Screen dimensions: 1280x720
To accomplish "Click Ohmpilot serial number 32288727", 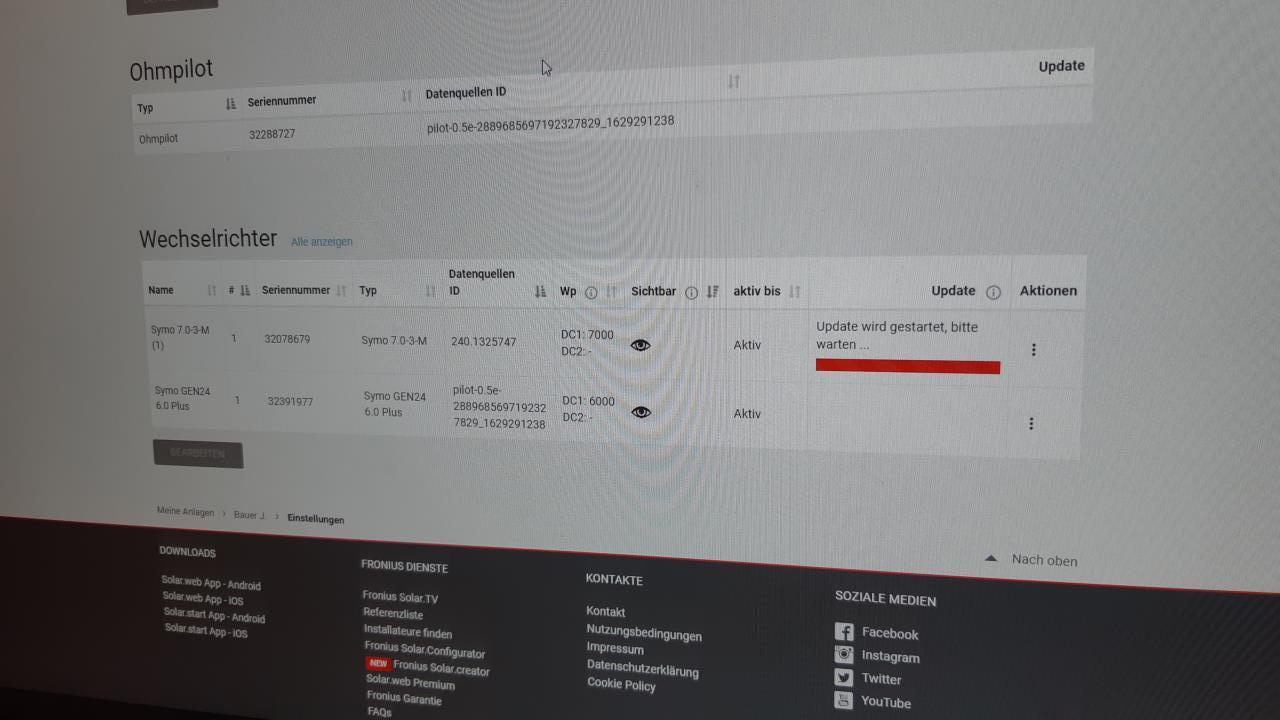I will 272,133.
